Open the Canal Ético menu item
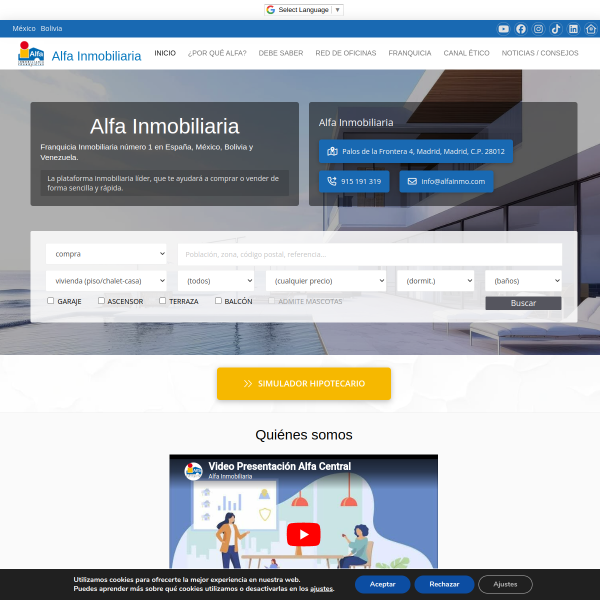600x600 pixels. pyautogui.click(x=466, y=53)
